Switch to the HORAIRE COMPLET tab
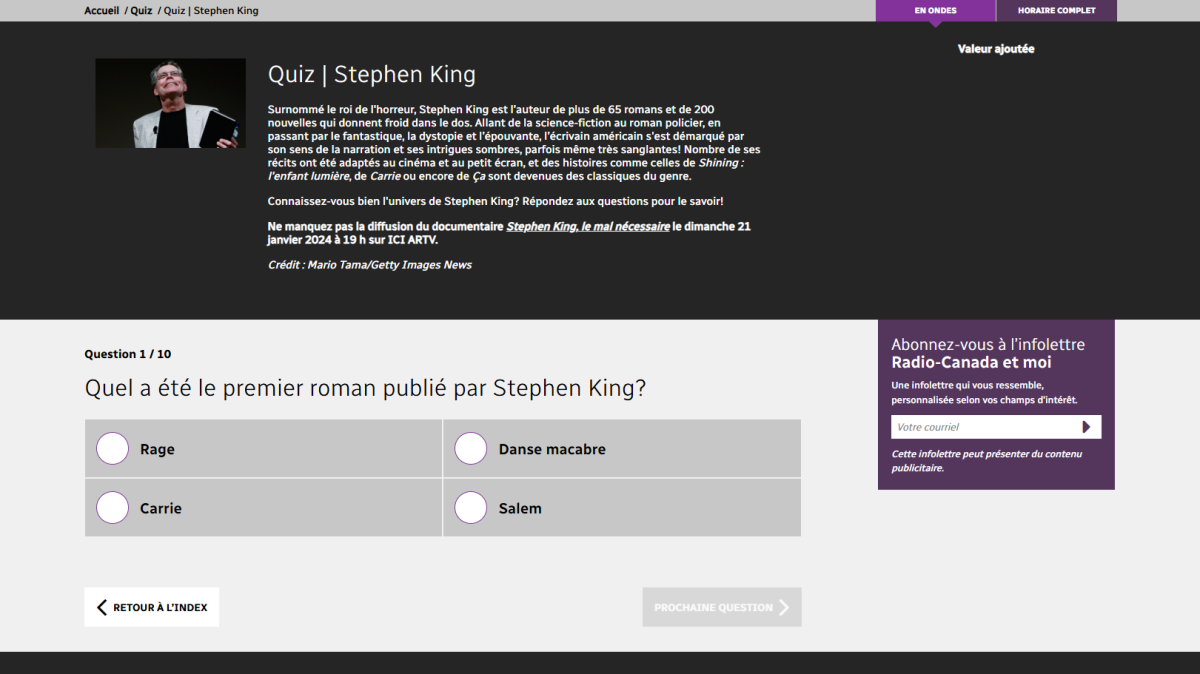Screen dimensions: 1200x674 pos(1056,11)
